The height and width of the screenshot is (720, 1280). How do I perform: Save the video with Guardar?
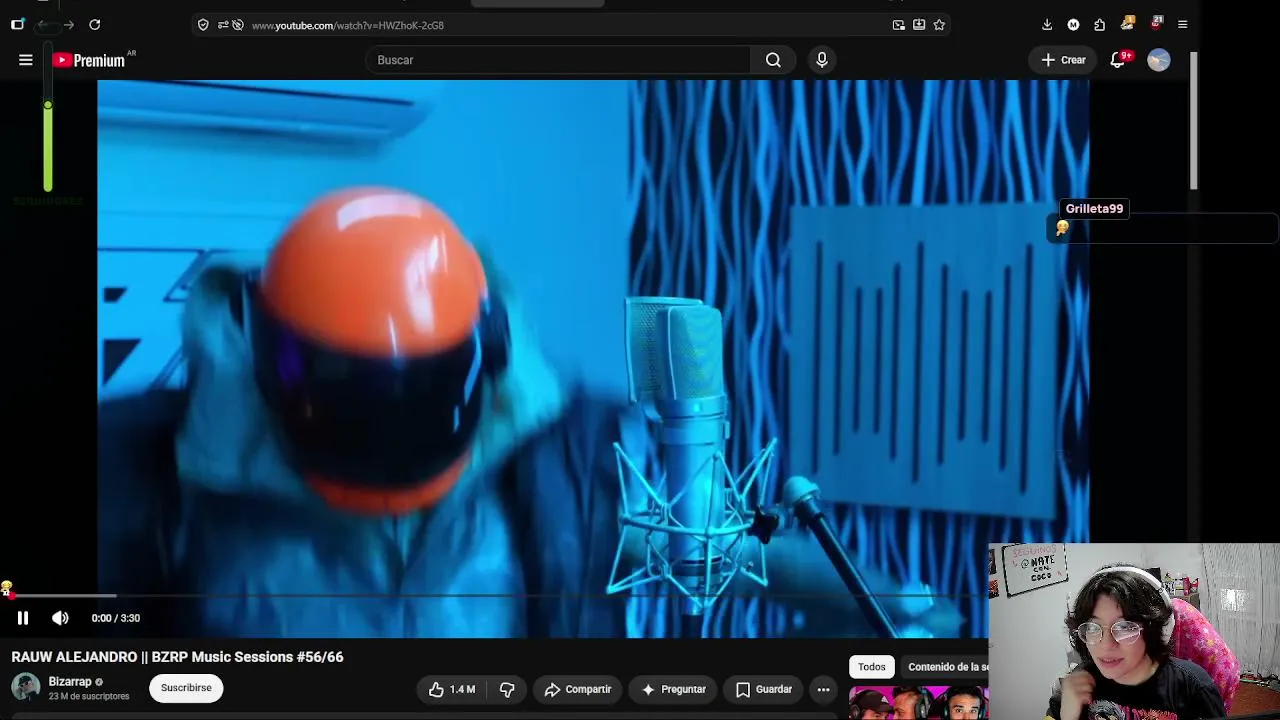tap(764, 689)
